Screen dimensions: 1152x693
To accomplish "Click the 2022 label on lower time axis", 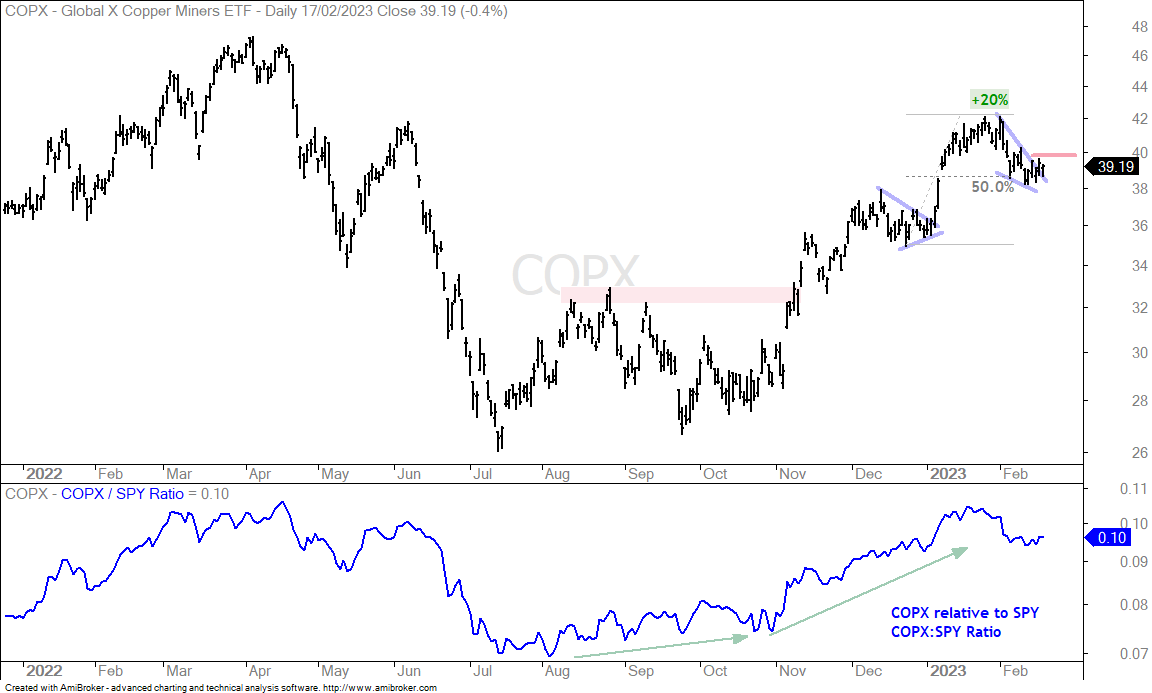I will pyautogui.click(x=44, y=671).
